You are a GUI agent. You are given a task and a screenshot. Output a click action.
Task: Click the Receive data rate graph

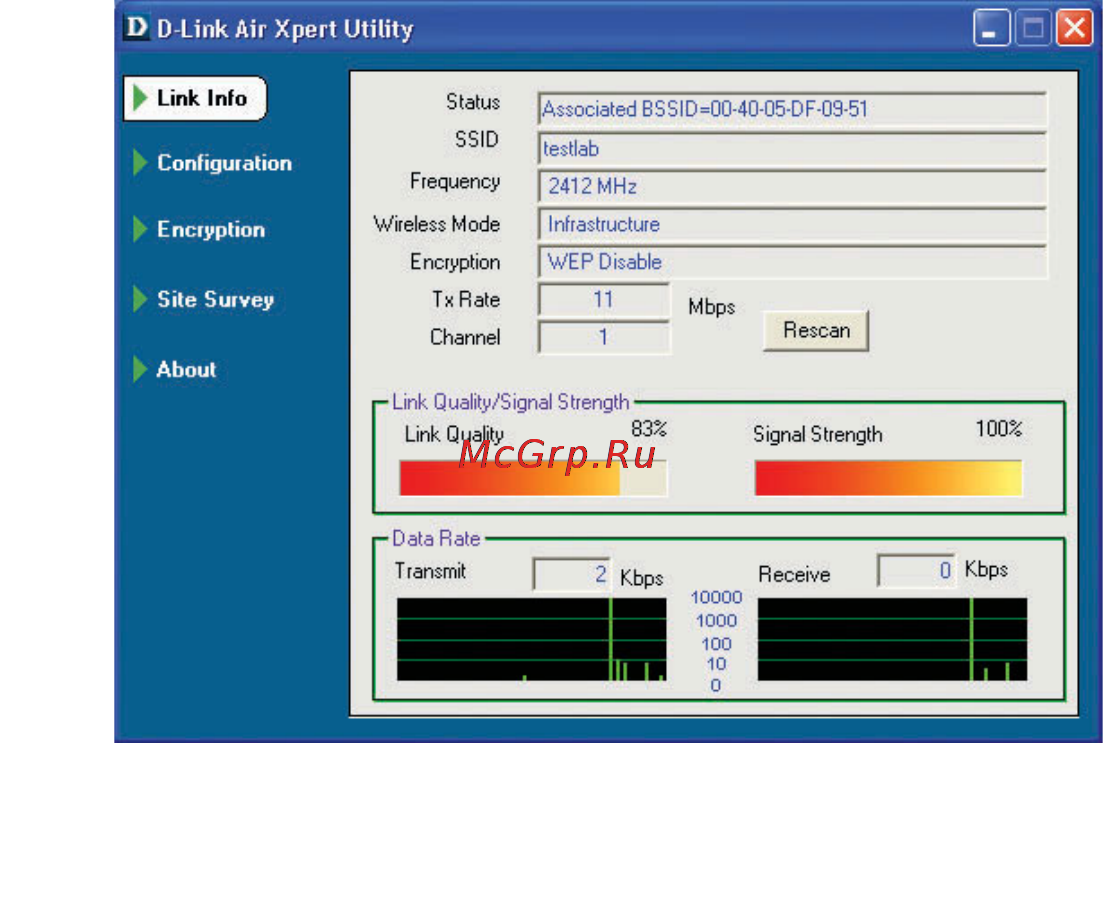click(892, 640)
